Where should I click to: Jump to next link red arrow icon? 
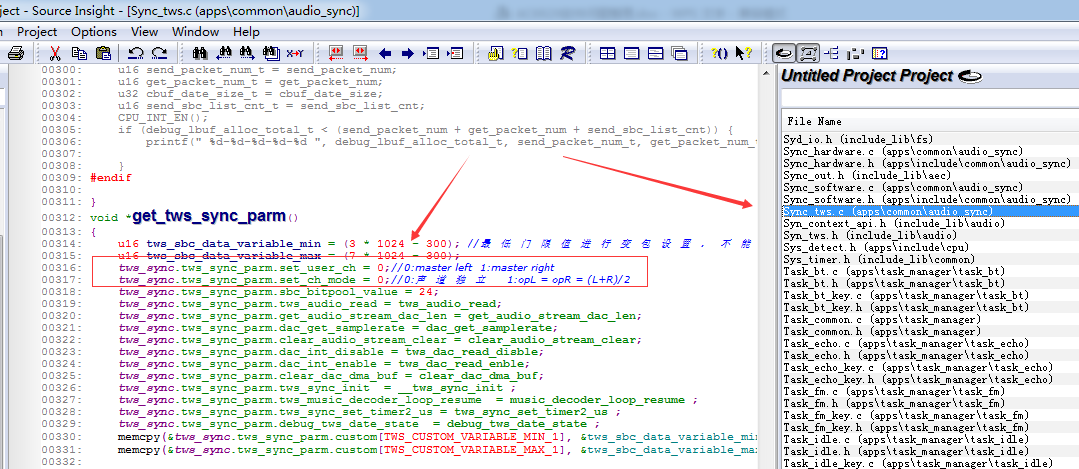(360, 53)
